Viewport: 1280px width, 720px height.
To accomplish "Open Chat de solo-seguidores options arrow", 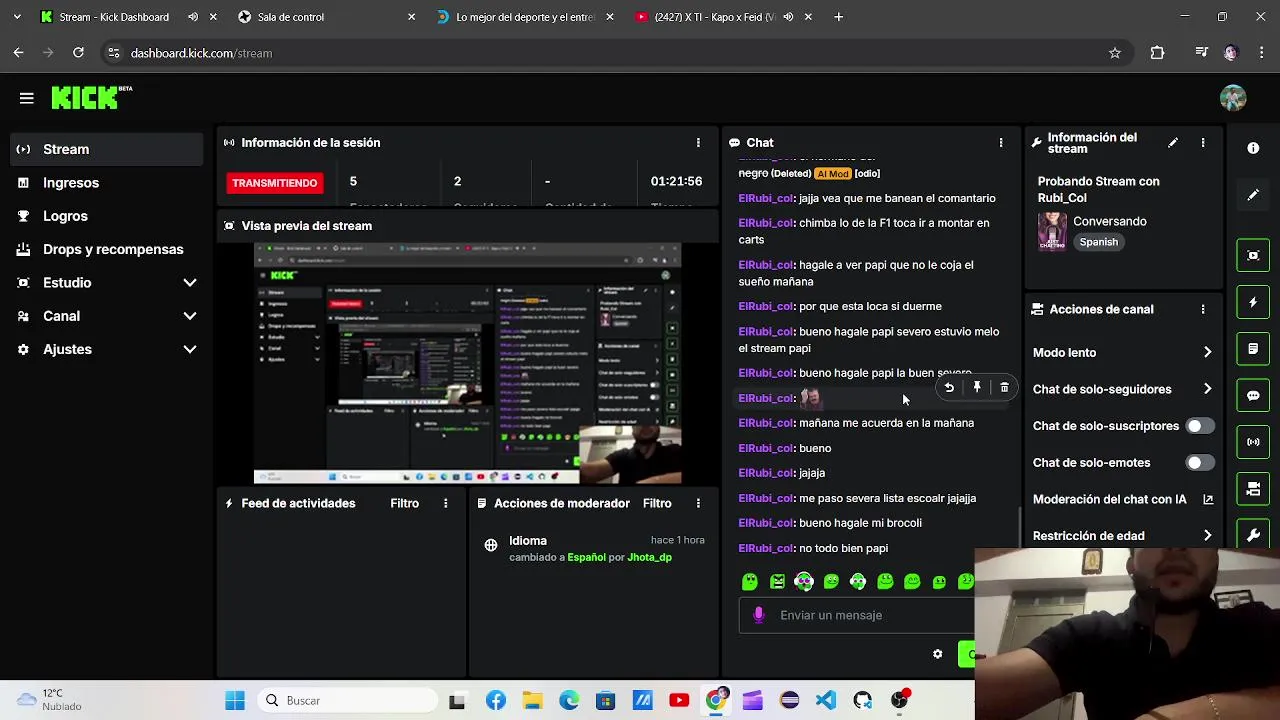I will click(x=1207, y=389).
